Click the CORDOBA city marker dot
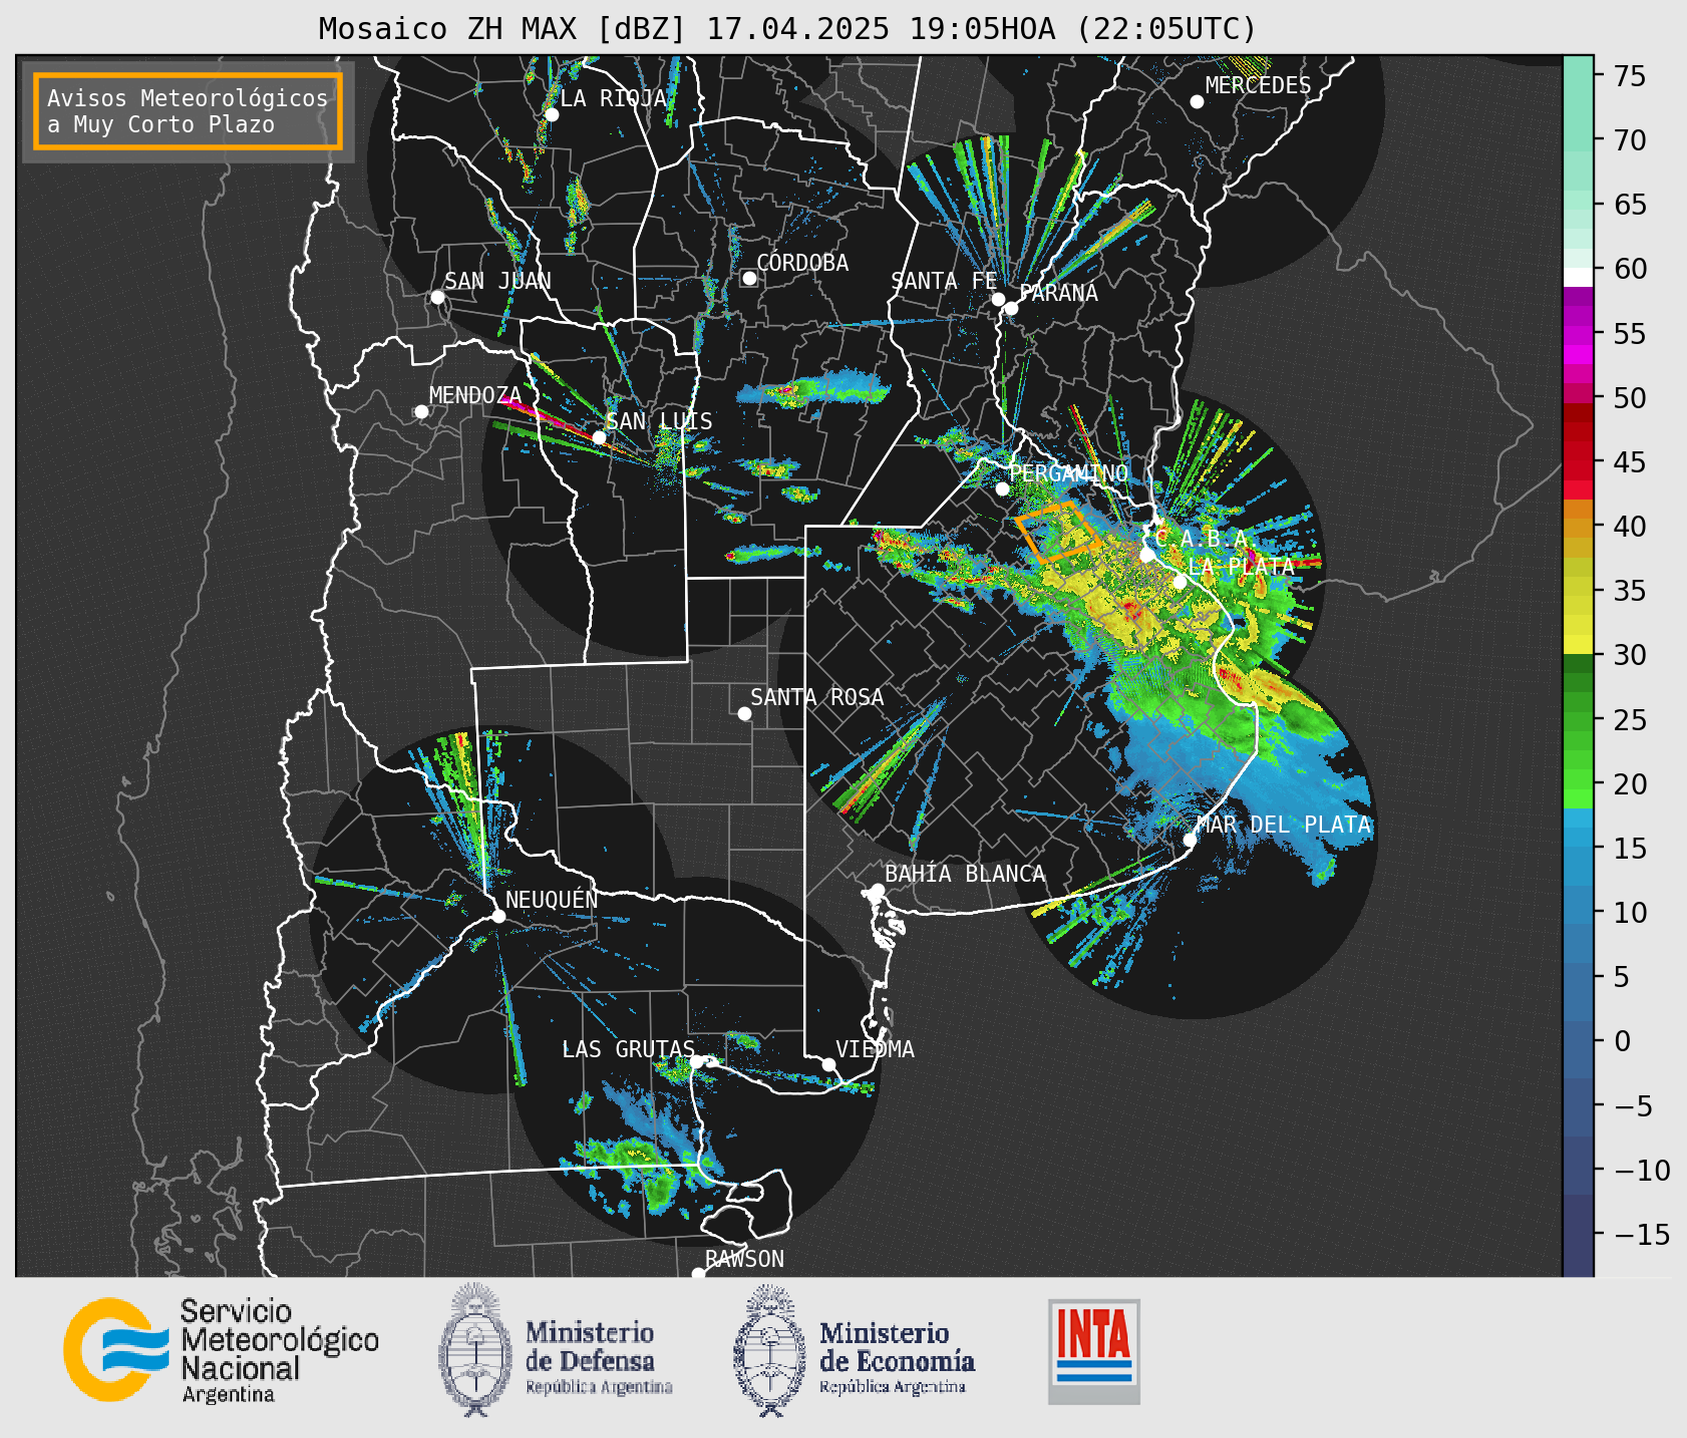 [749, 278]
